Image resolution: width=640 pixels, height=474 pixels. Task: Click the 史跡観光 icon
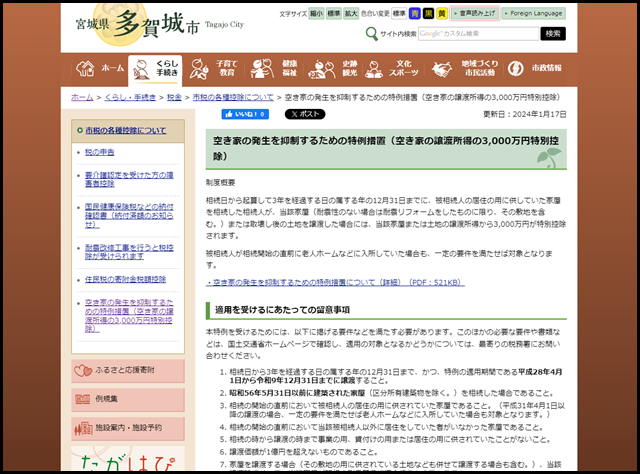(x=321, y=69)
